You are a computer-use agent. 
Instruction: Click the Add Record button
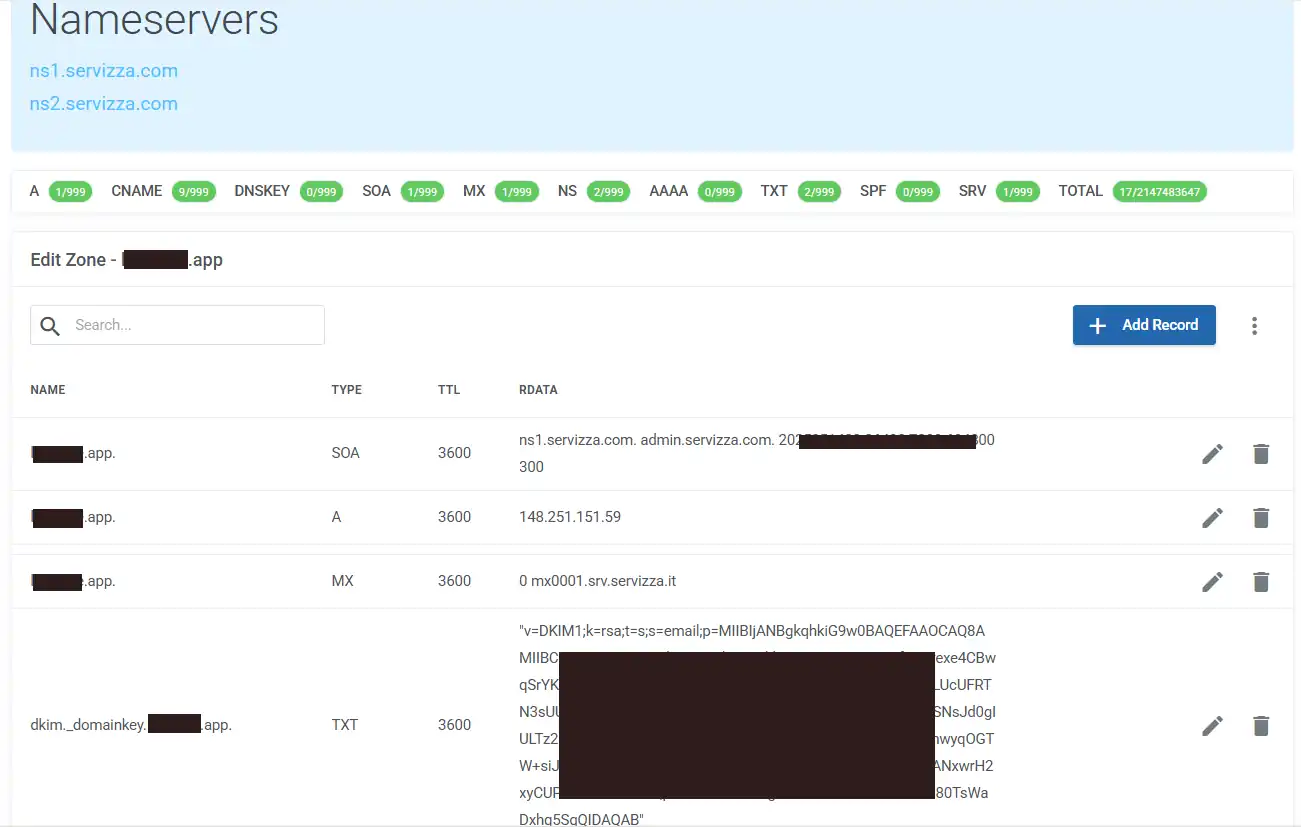(x=1143, y=325)
